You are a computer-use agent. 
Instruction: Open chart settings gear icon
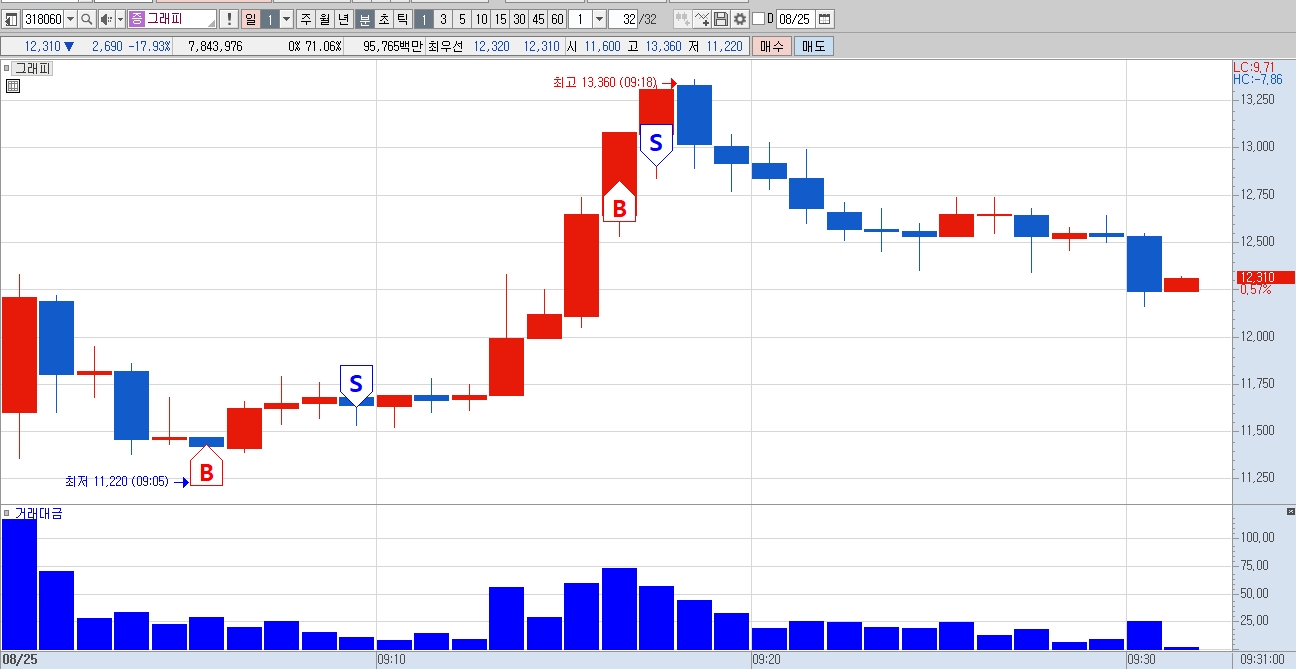739,19
